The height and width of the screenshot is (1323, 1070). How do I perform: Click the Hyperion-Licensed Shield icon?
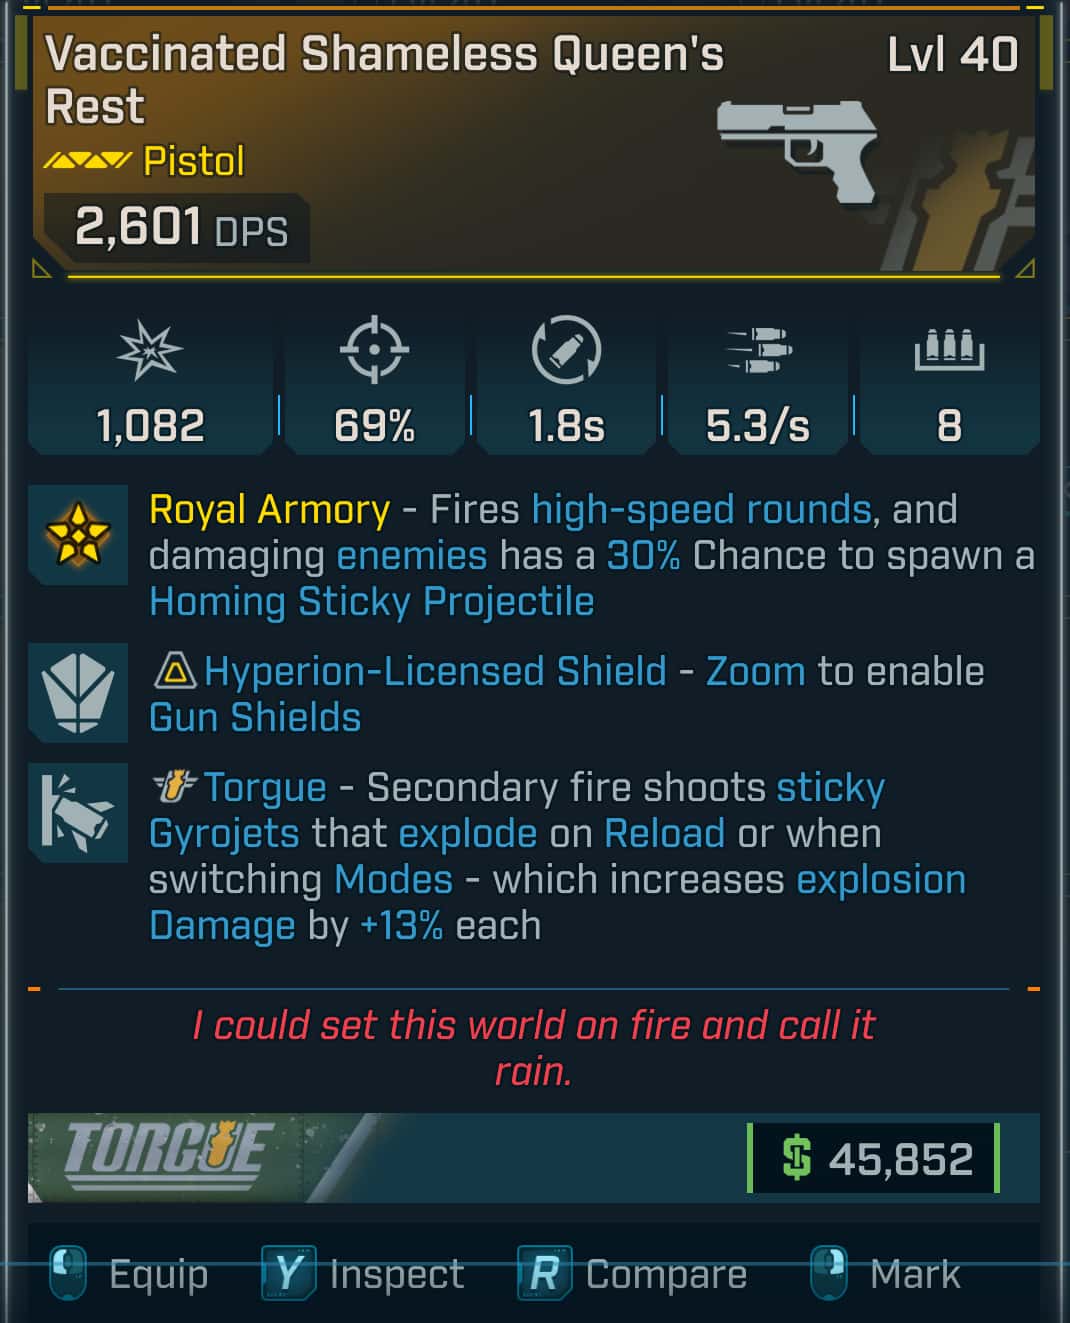click(78, 692)
